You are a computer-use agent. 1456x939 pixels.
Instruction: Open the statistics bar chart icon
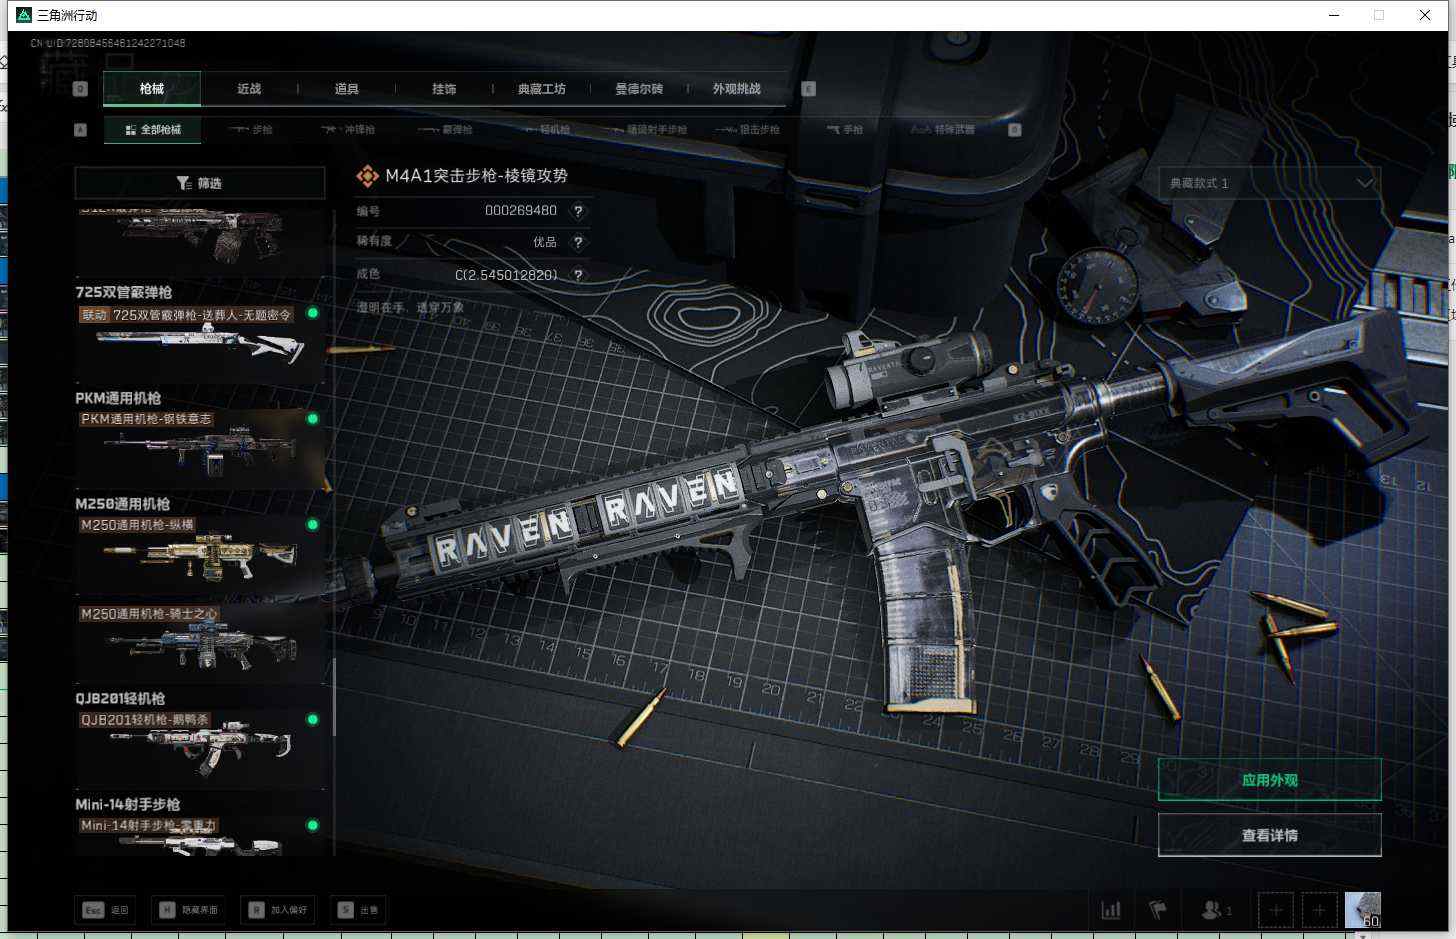pos(1111,910)
